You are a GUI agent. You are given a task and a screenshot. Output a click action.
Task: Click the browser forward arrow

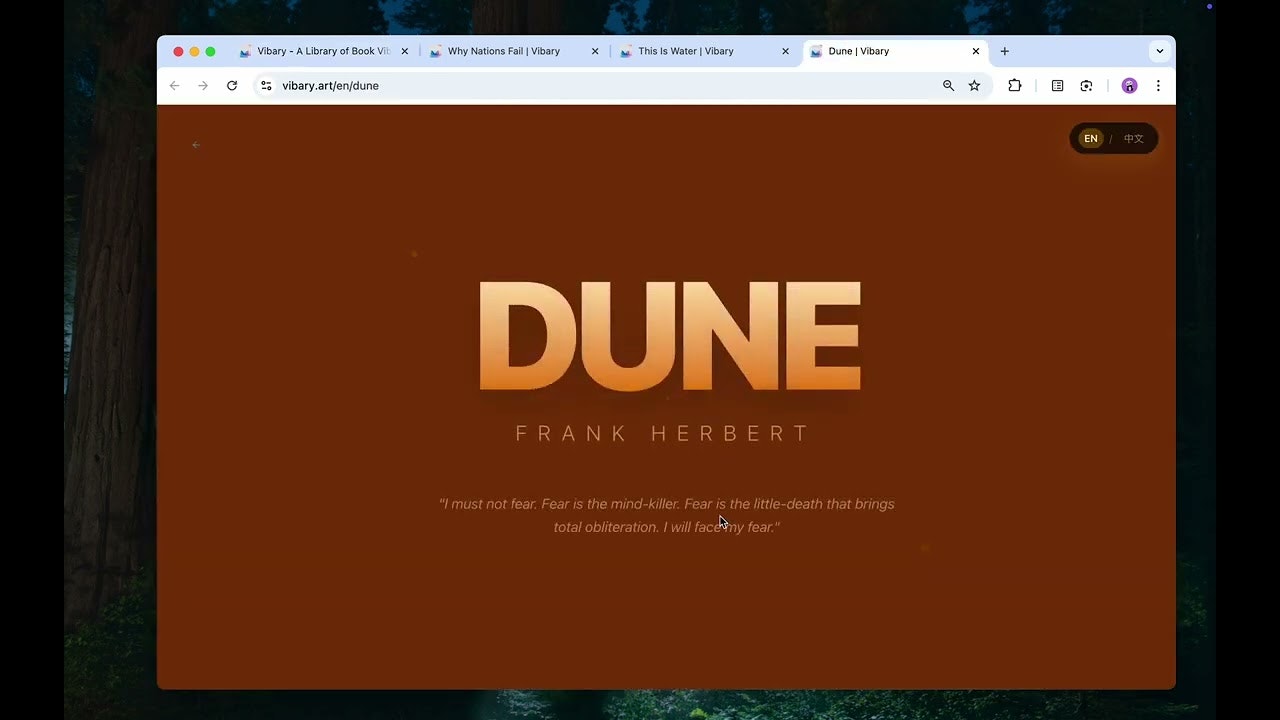point(203,86)
